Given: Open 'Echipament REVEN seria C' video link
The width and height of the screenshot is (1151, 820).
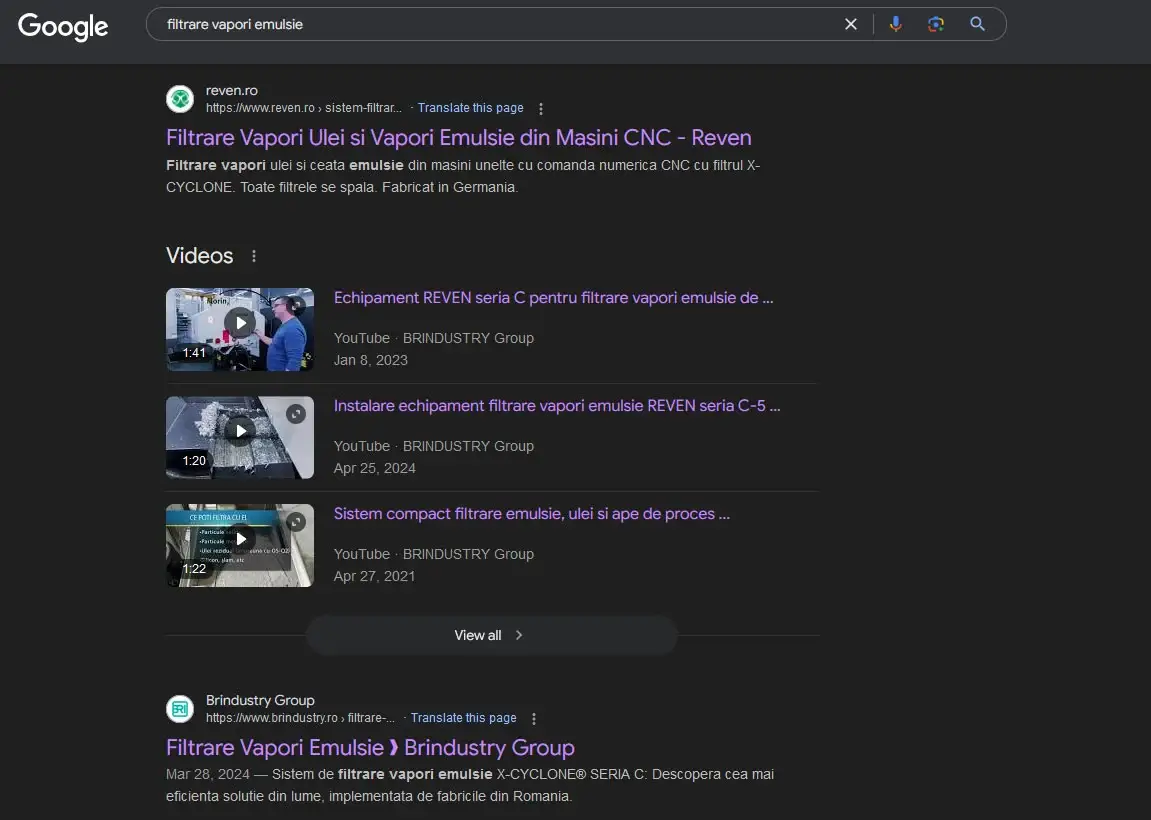Looking at the screenshot, I should [553, 298].
